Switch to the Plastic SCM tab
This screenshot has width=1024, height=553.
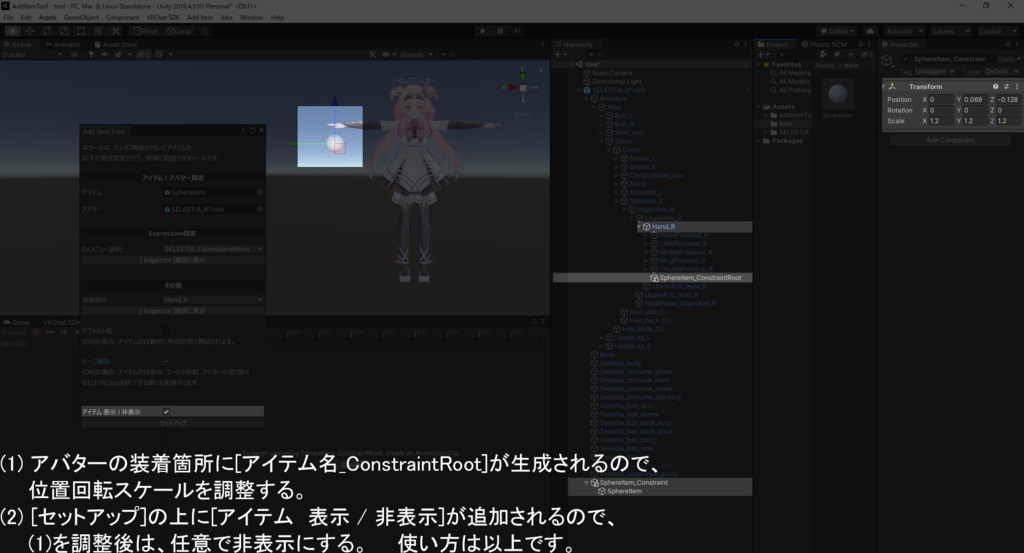[824, 44]
